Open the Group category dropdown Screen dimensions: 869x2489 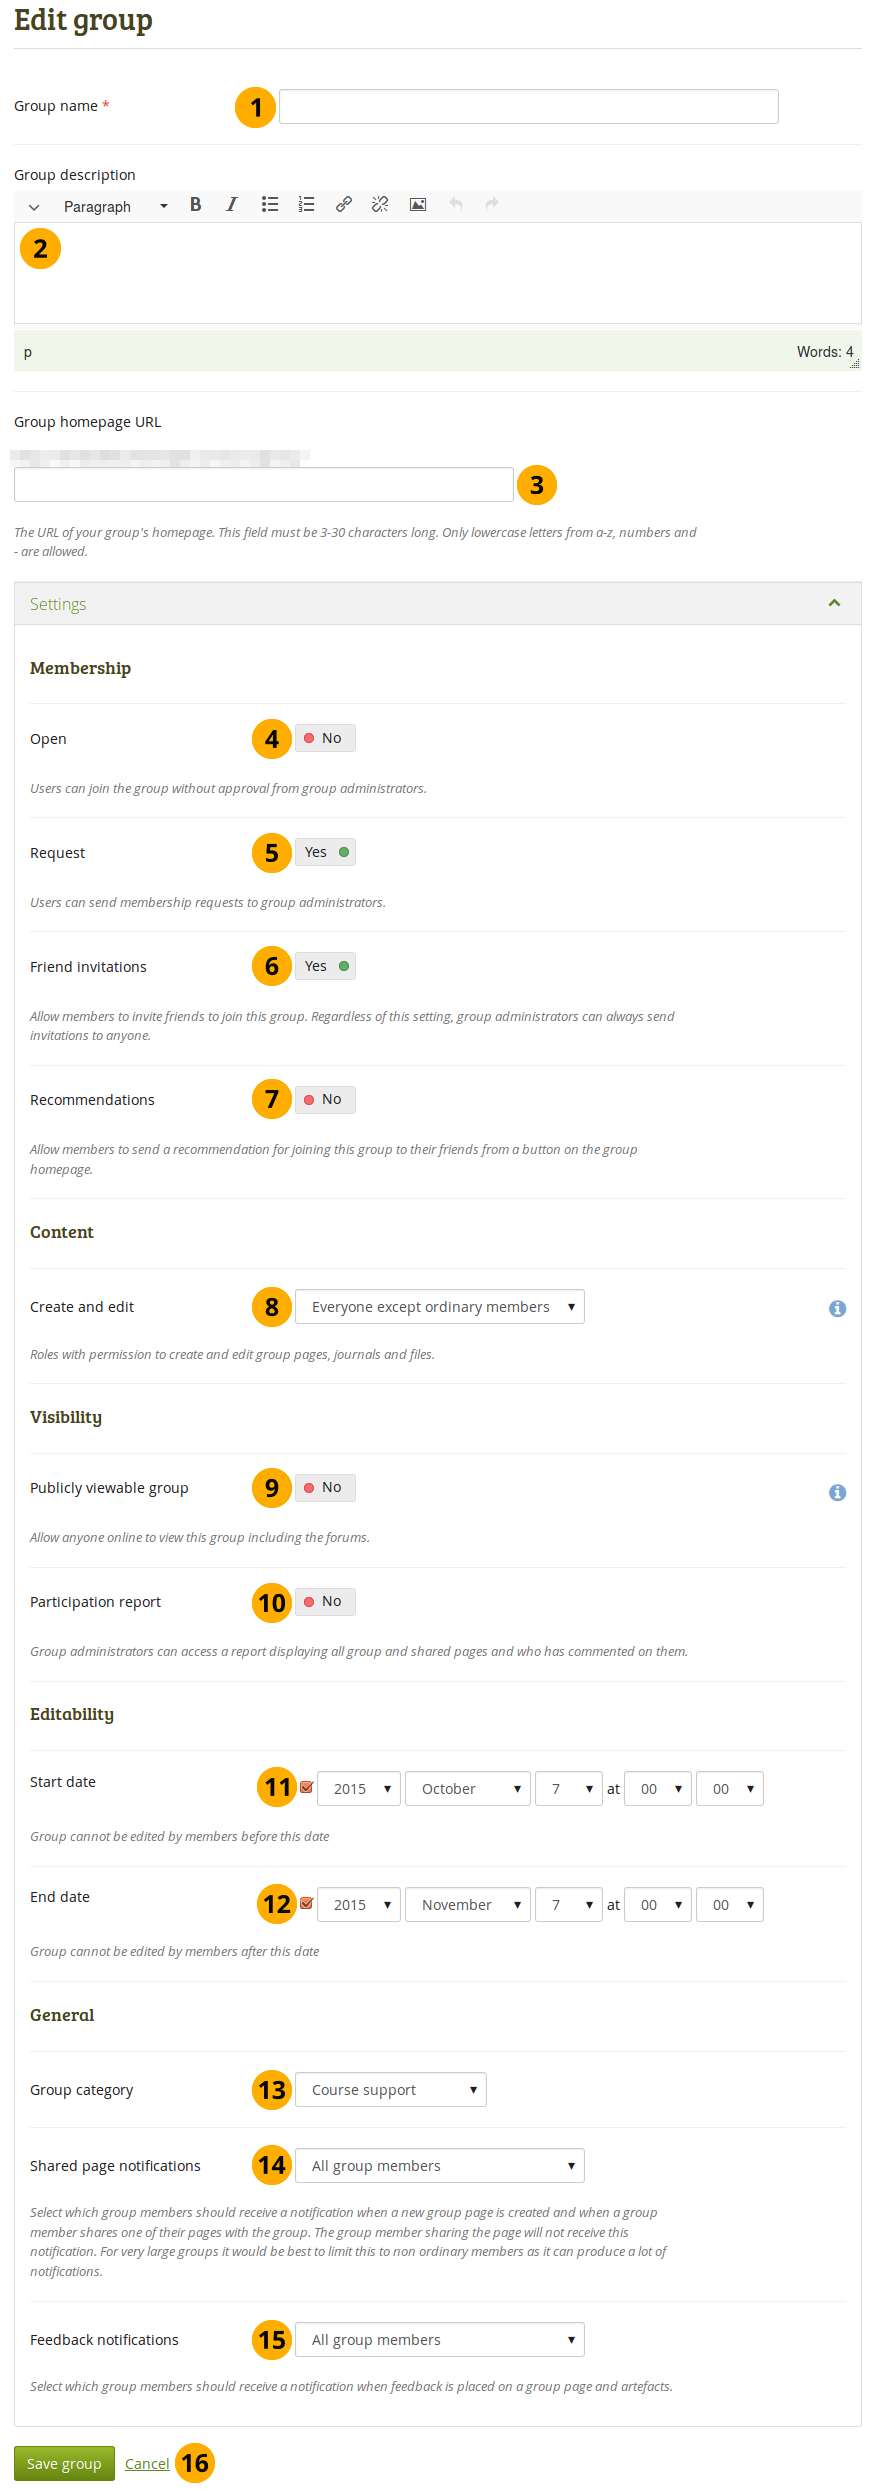pos(390,2089)
